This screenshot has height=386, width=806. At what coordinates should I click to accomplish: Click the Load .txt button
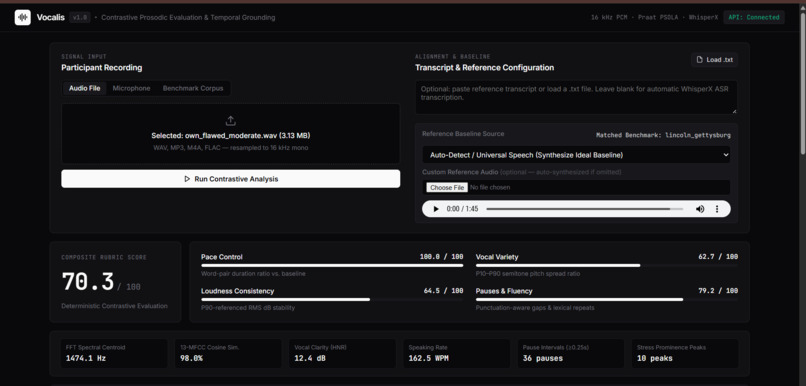click(715, 60)
